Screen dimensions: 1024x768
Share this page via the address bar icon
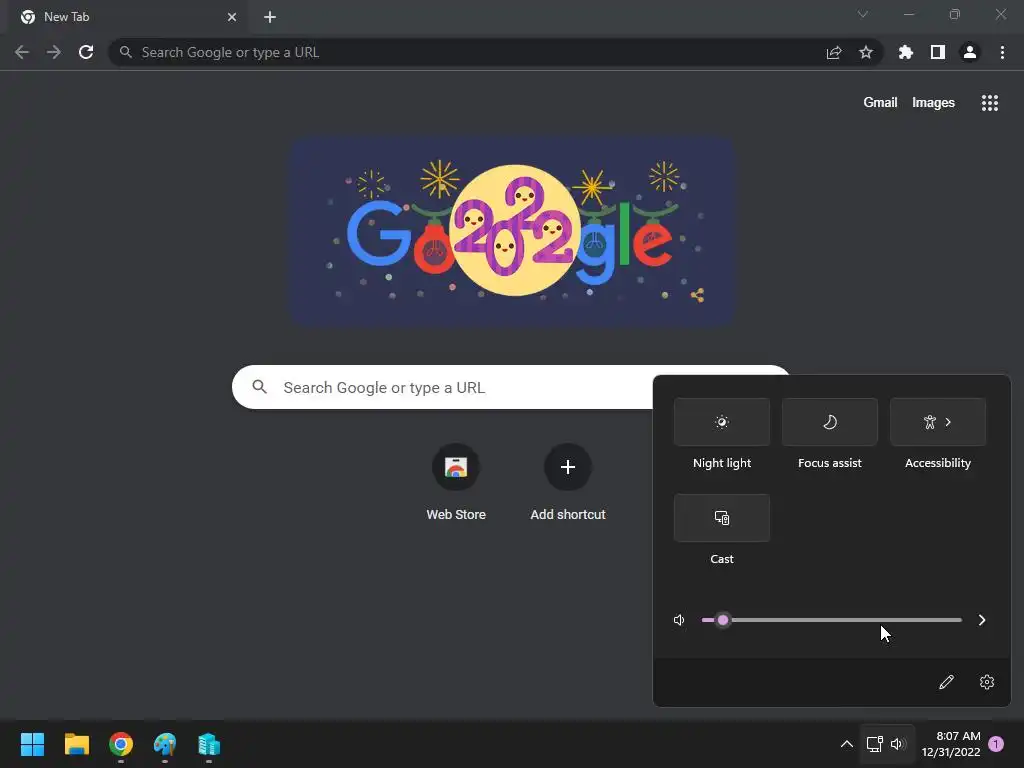834,52
